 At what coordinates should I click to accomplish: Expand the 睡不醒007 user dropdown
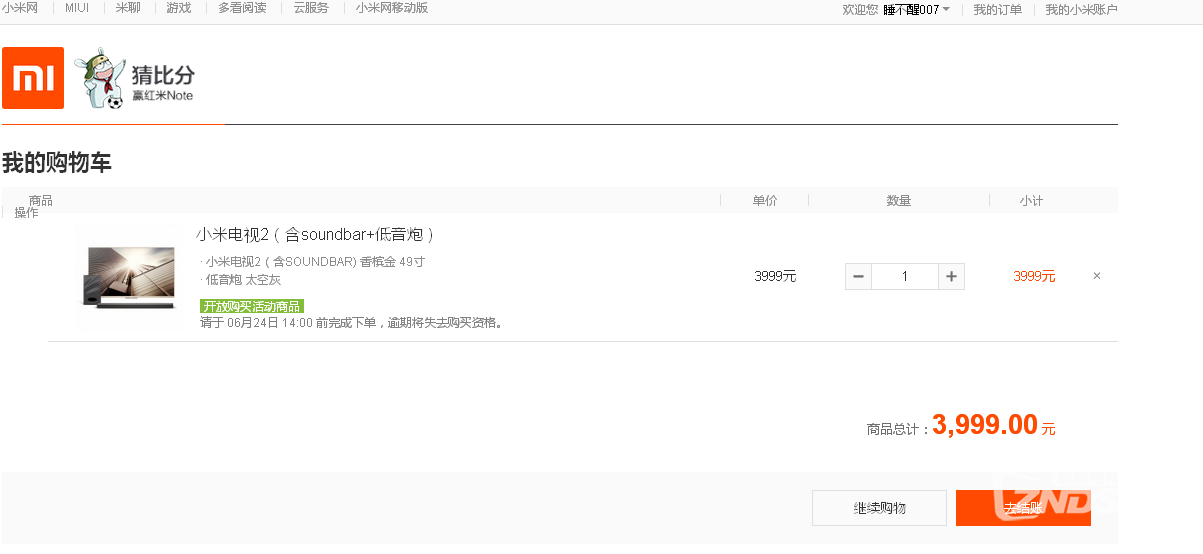[916, 10]
